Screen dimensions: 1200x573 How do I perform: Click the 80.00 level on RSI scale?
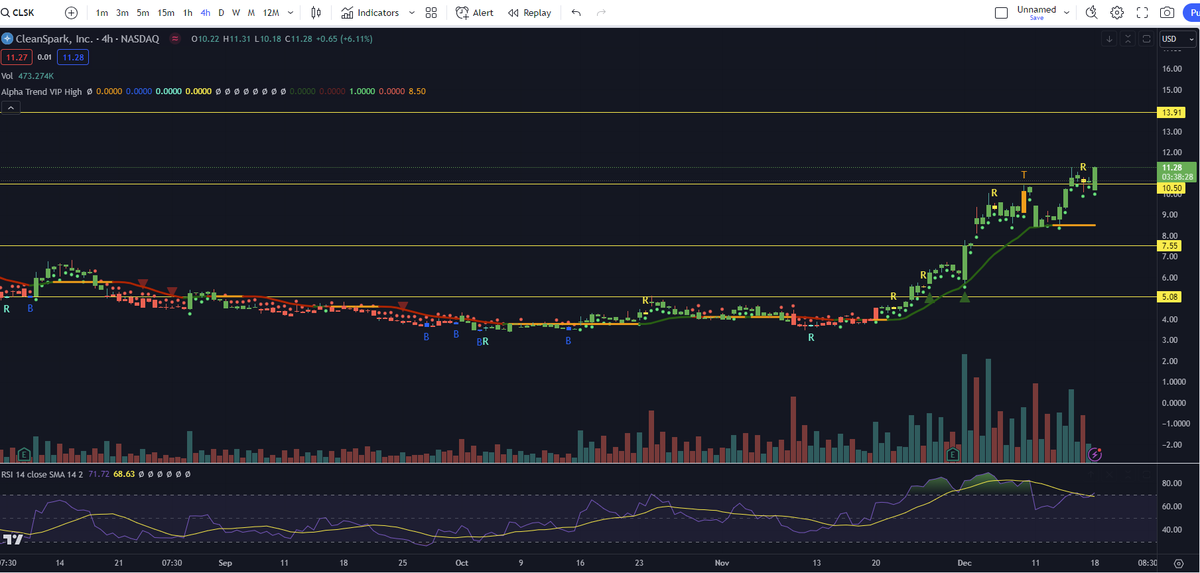coord(1172,484)
